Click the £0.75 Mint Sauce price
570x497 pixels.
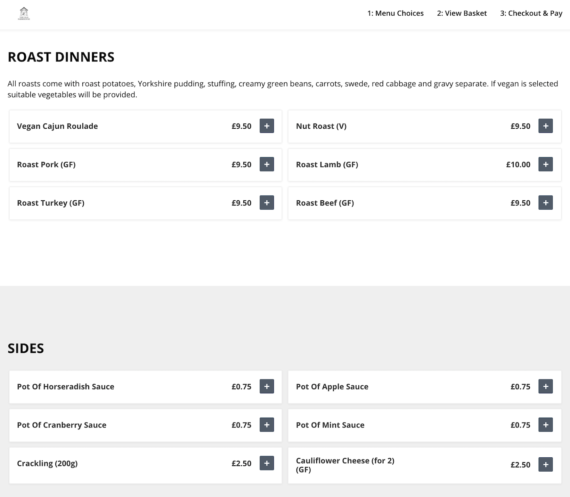[520, 425]
